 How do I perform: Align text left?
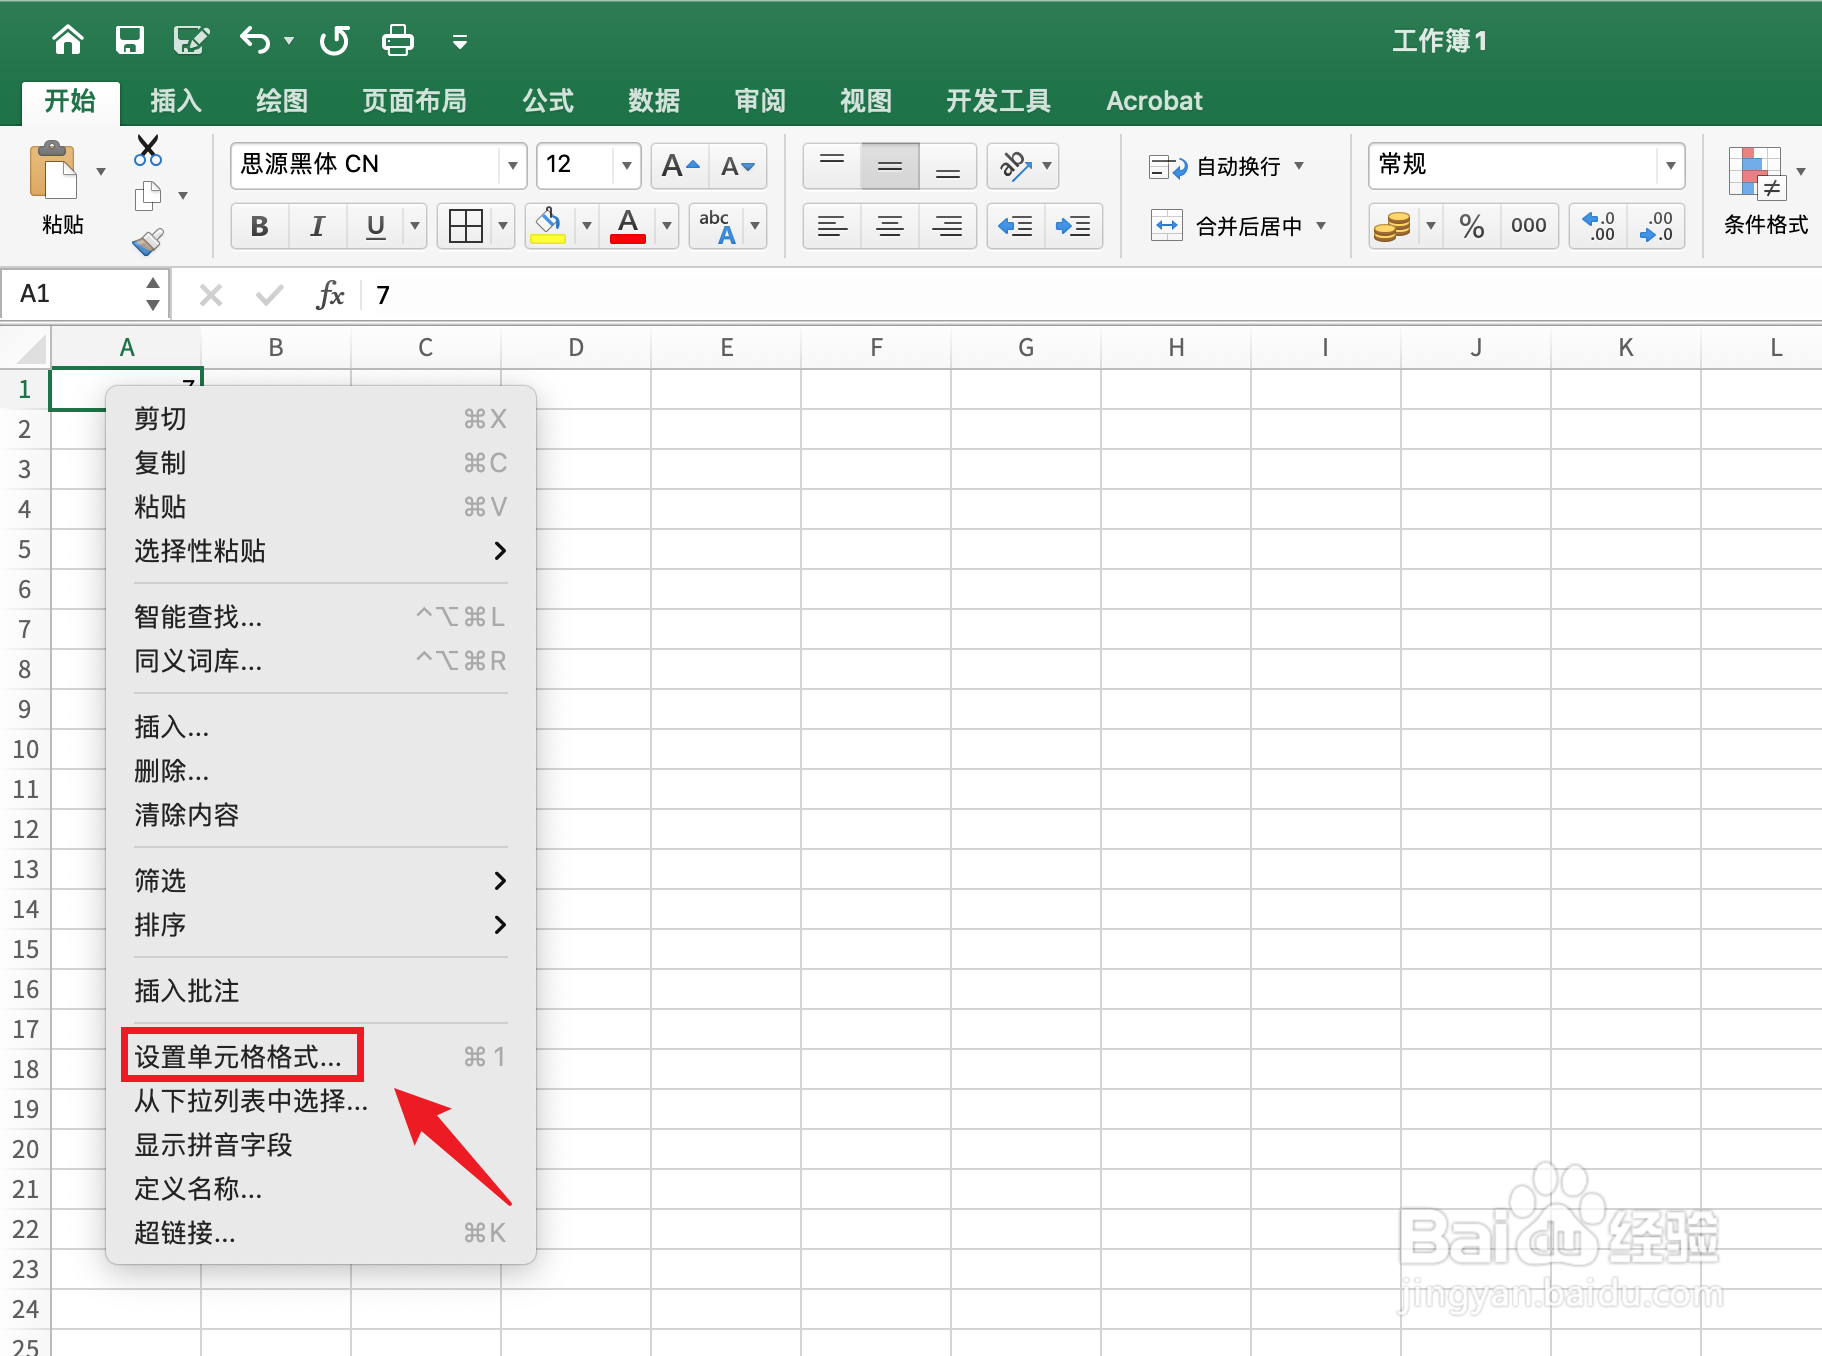832,226
